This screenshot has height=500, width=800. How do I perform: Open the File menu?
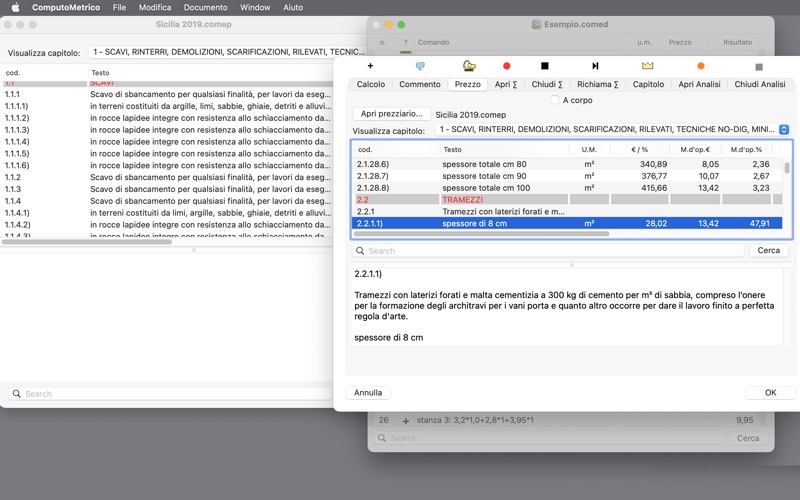[119, 7]
